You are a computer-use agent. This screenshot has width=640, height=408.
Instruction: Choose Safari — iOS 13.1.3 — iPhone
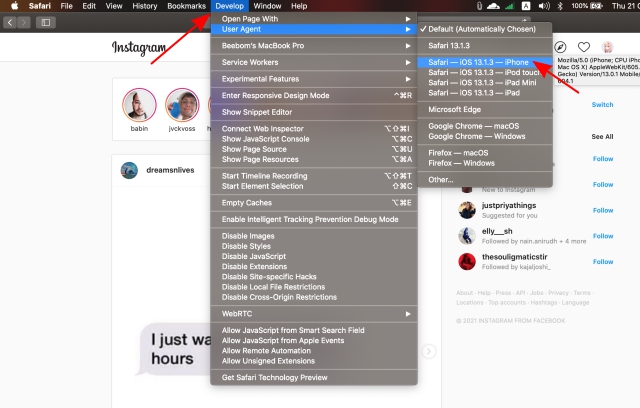click(x=485, y=62)
